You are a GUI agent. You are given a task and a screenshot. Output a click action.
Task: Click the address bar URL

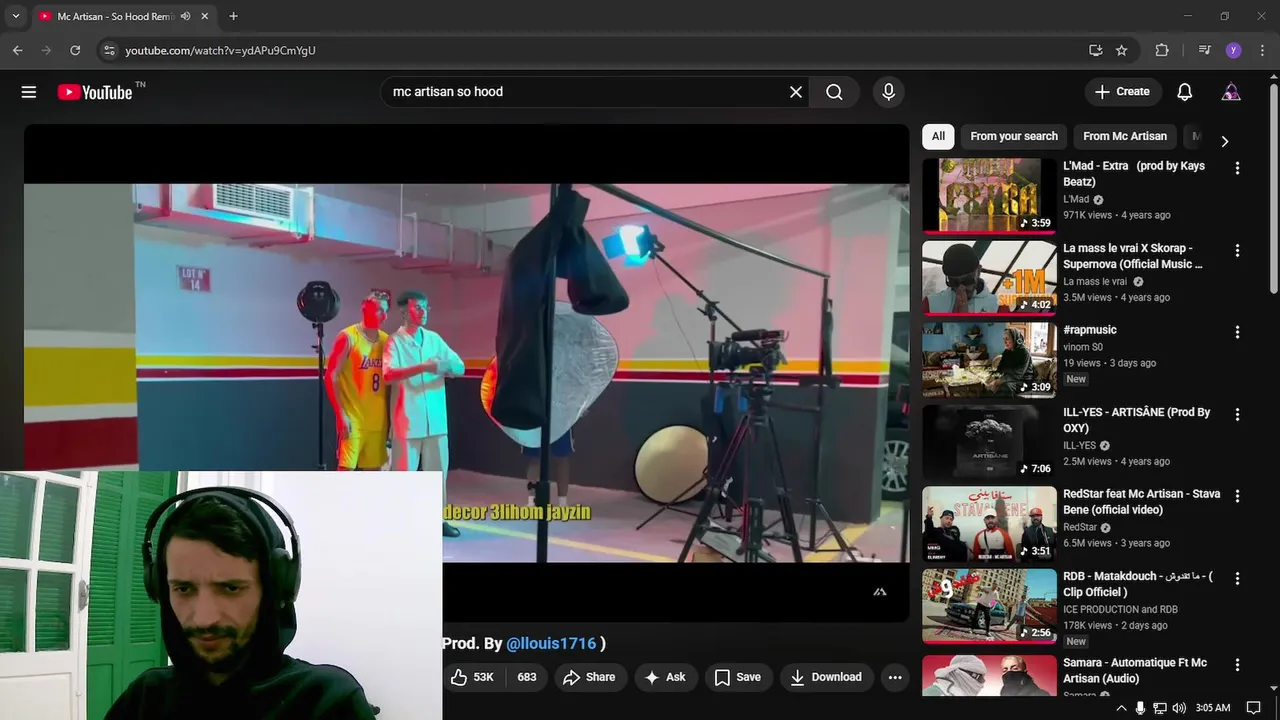click(x=220, y=50)
